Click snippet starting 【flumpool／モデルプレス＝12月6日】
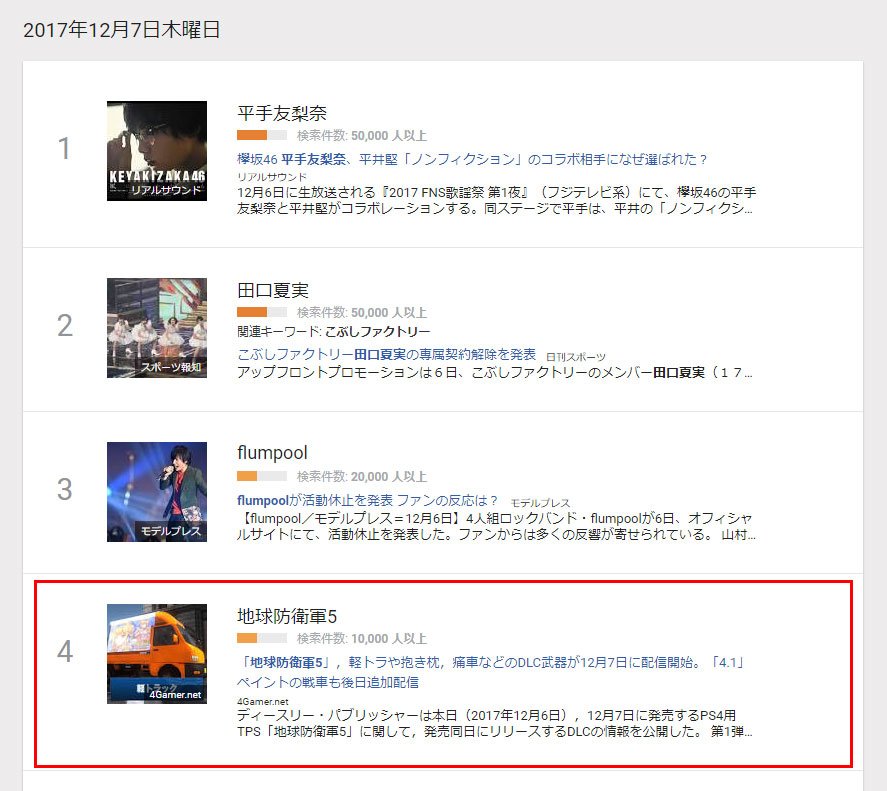The width and height of the screenshot is (887, 791). coord(496,526)
